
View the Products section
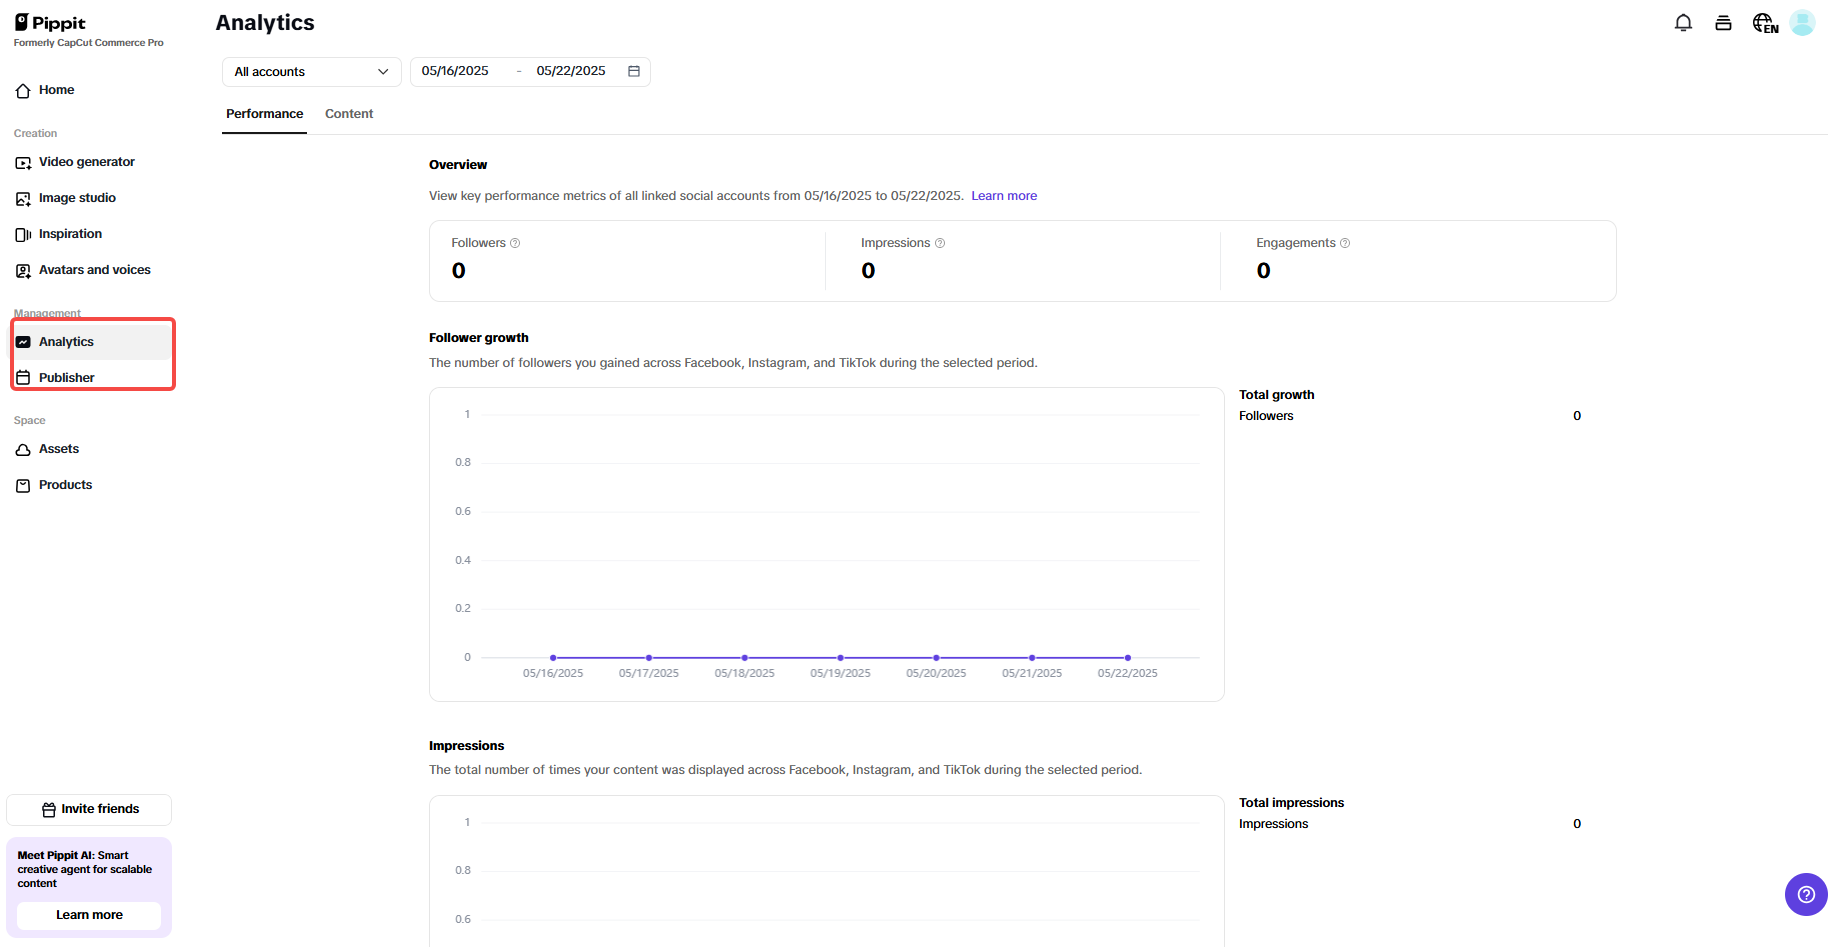[x=65, y=484]
